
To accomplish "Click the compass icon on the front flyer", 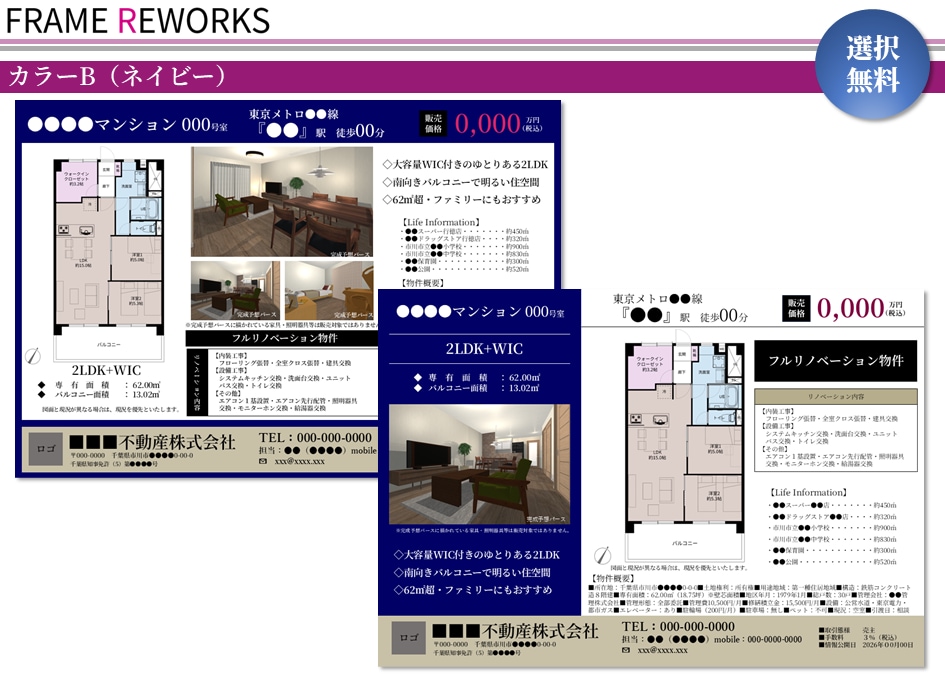I will click(602, 555).
